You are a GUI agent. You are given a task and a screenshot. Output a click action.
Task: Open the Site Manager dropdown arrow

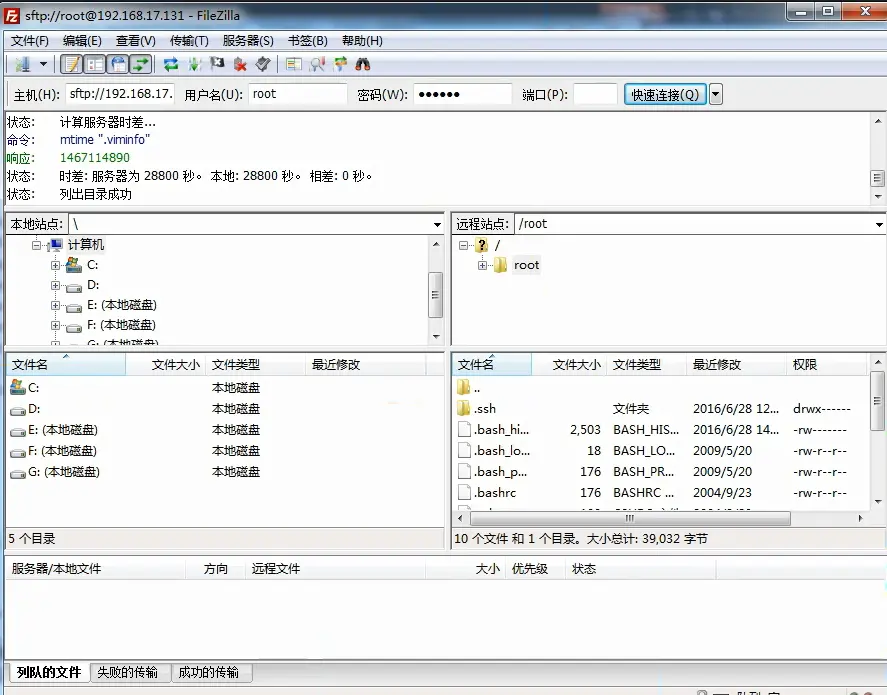[x=44, y=64]
